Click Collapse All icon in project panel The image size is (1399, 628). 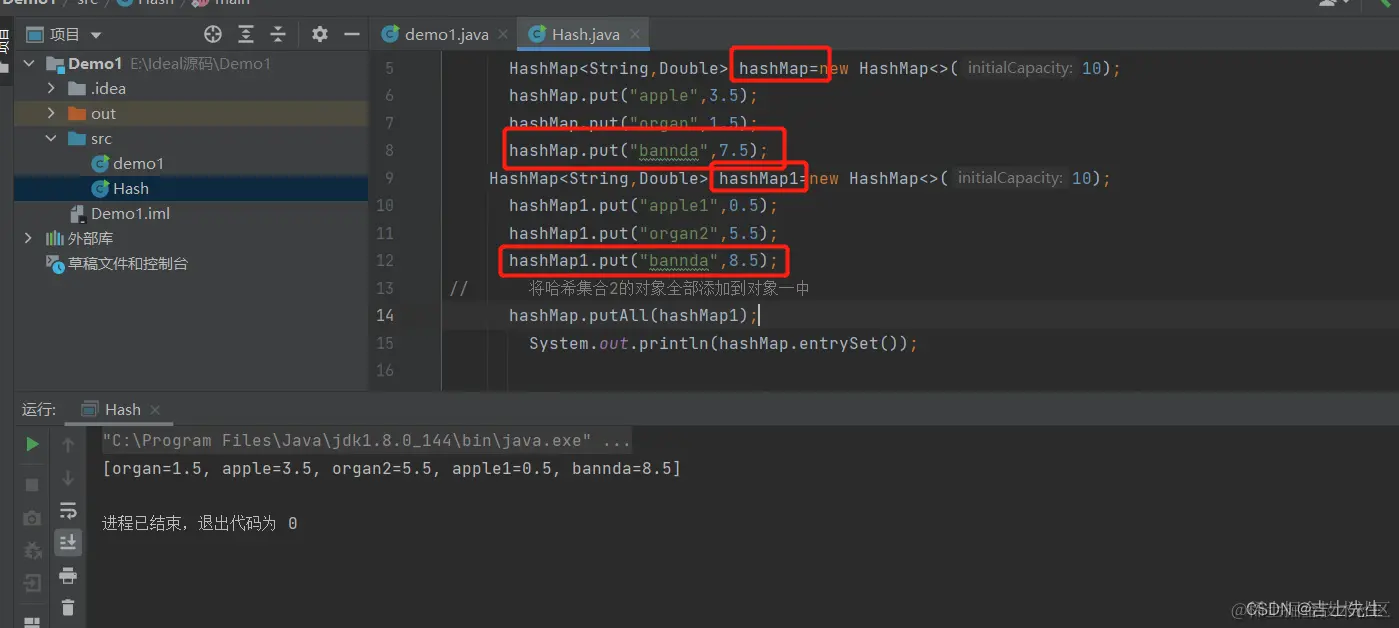278,34
